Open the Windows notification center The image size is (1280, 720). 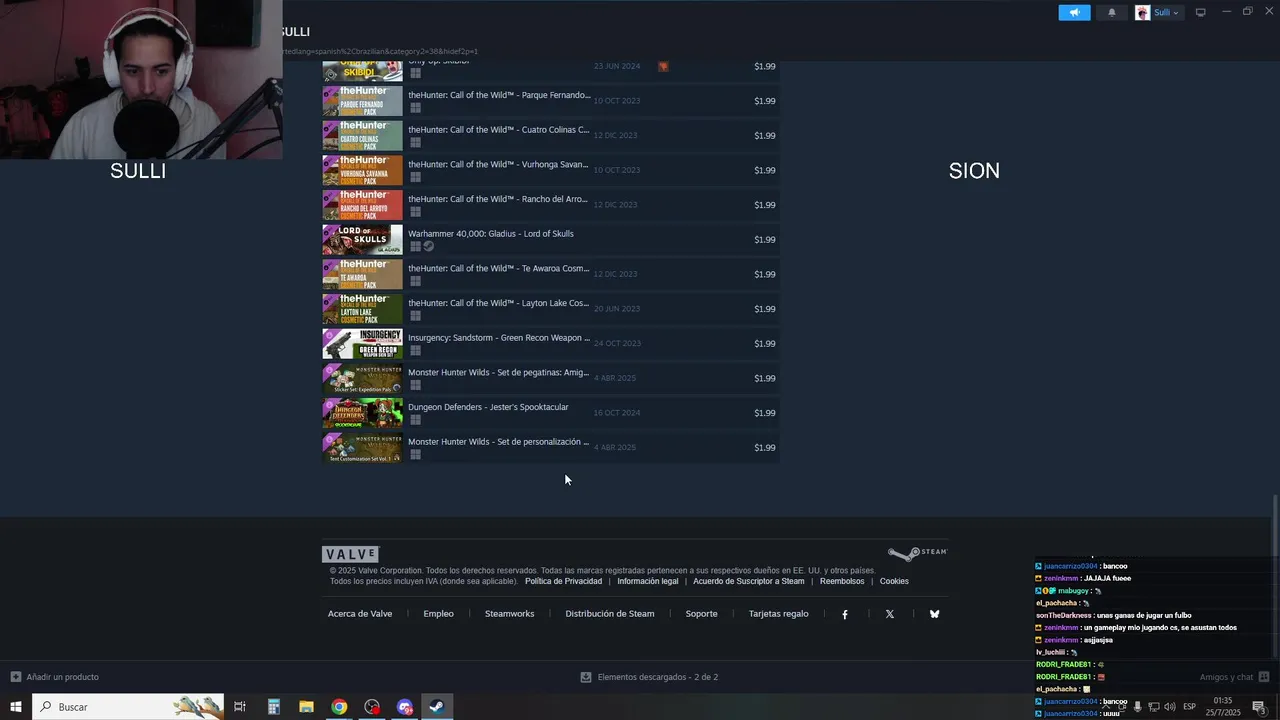point(1260,707)
